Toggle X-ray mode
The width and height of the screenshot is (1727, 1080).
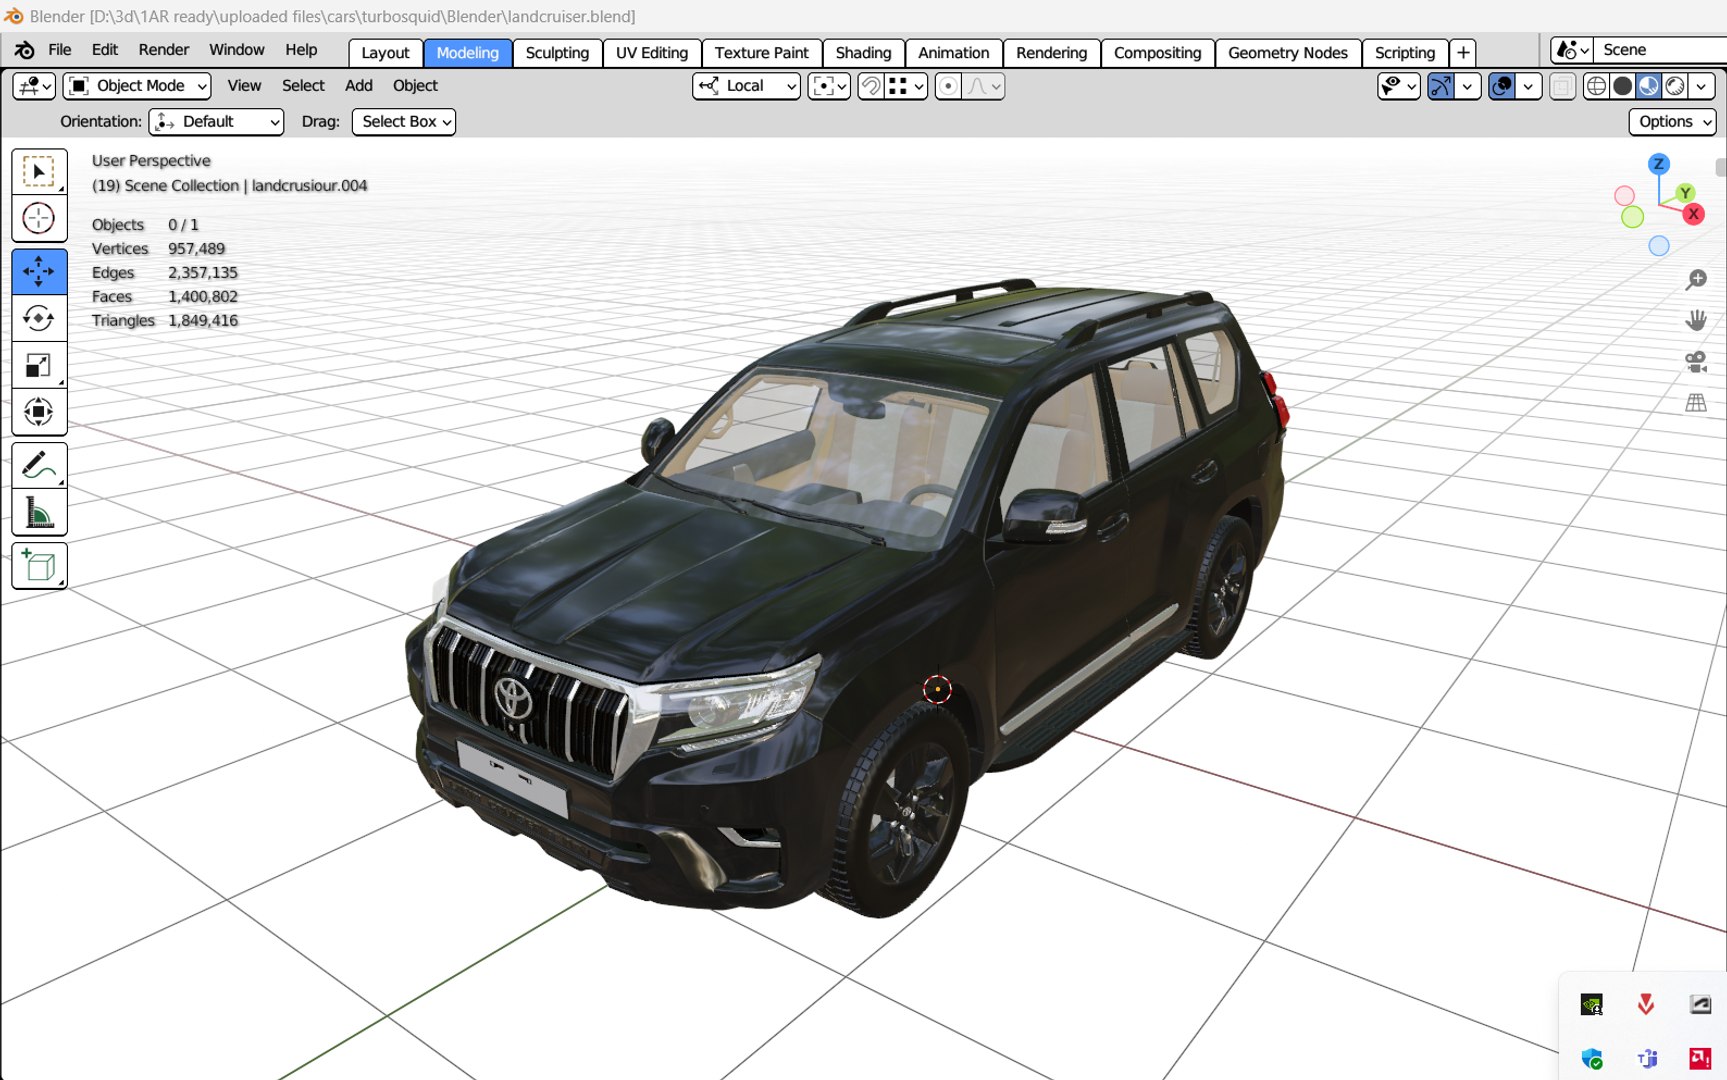pos(1562,86)
